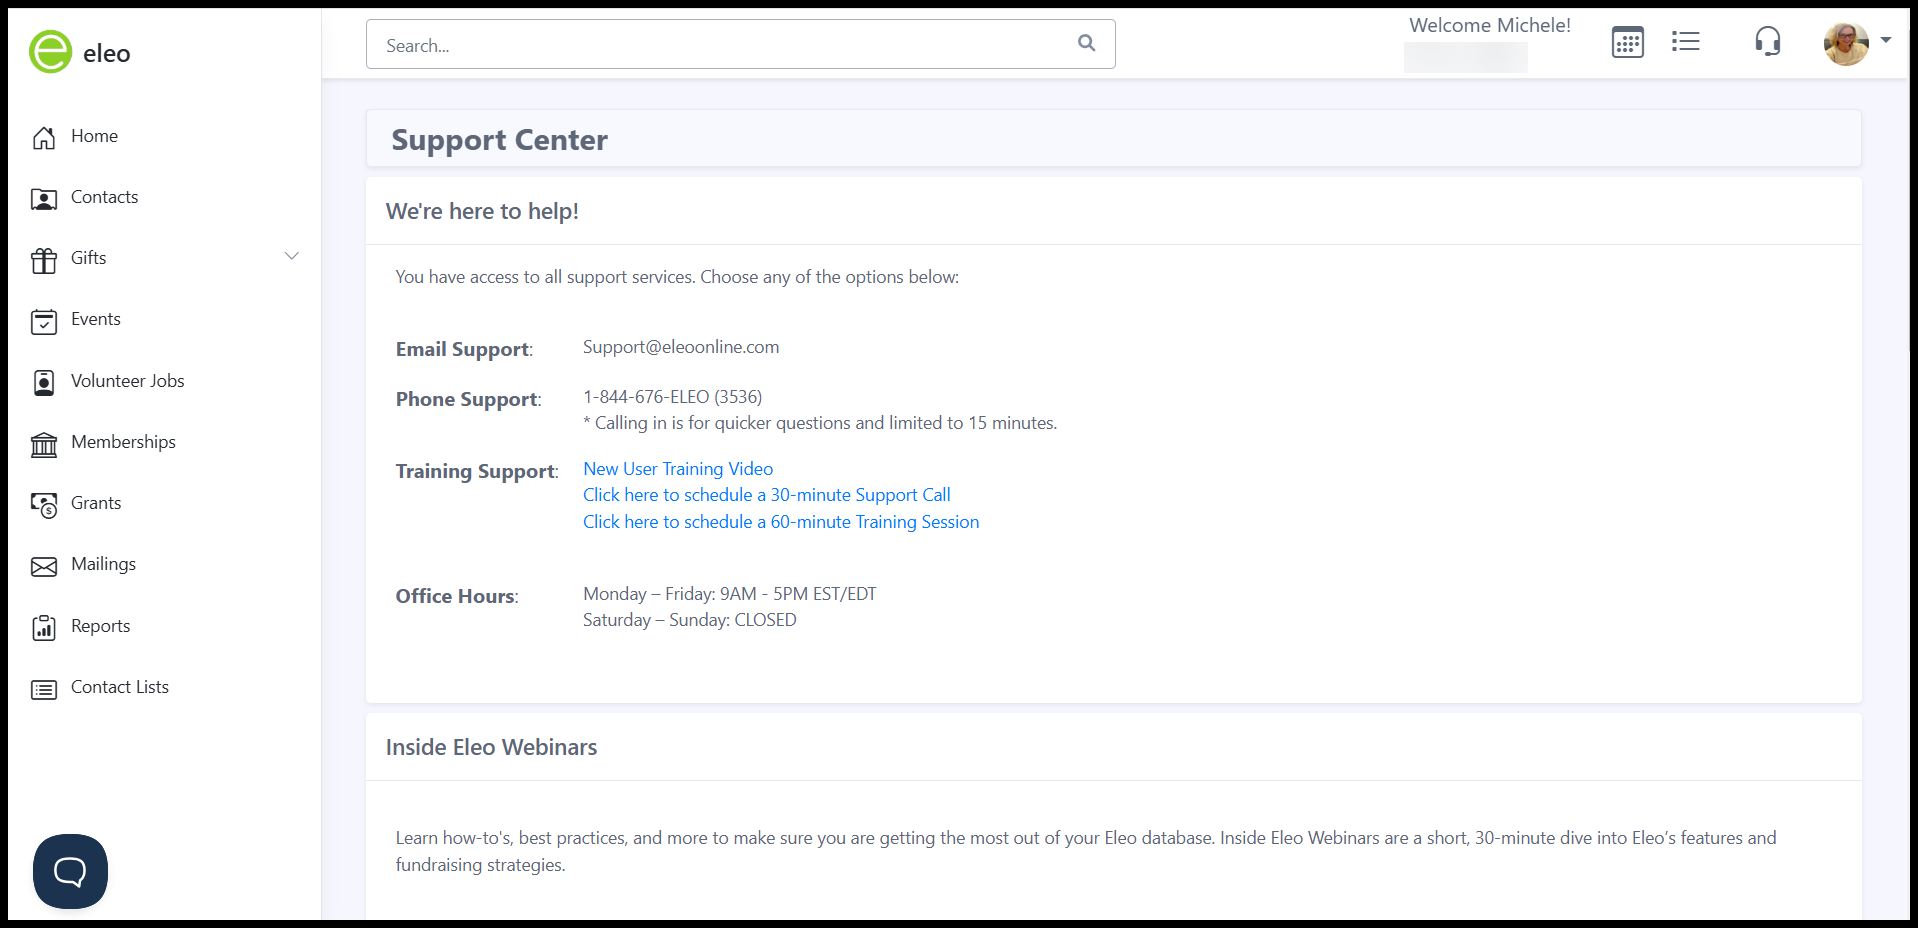This screenshot has width=1918, height=928.
Task: Open Reports menu item
Action: pyautogui.click(x=100, y=626)
